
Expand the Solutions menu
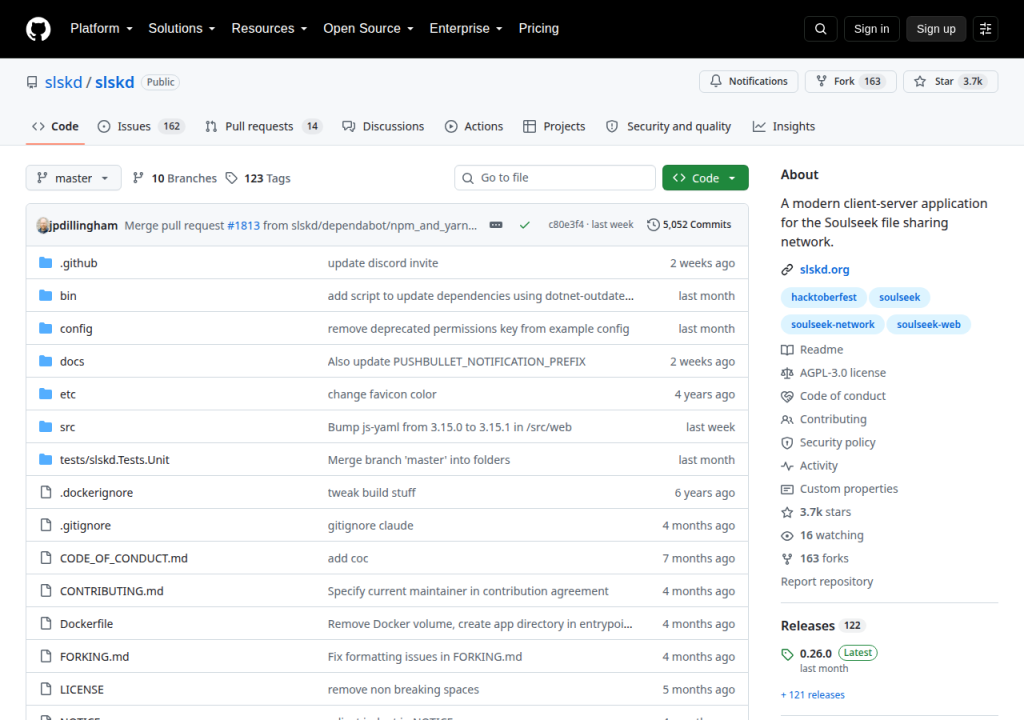pyautogui.click(x=182, y=29)
